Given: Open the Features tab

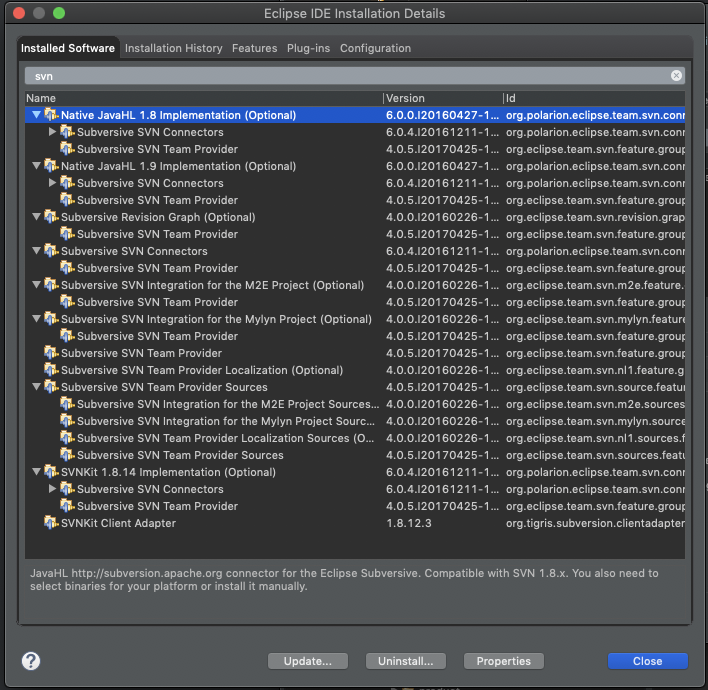Looking at the screenshot, I should (255, 48).
